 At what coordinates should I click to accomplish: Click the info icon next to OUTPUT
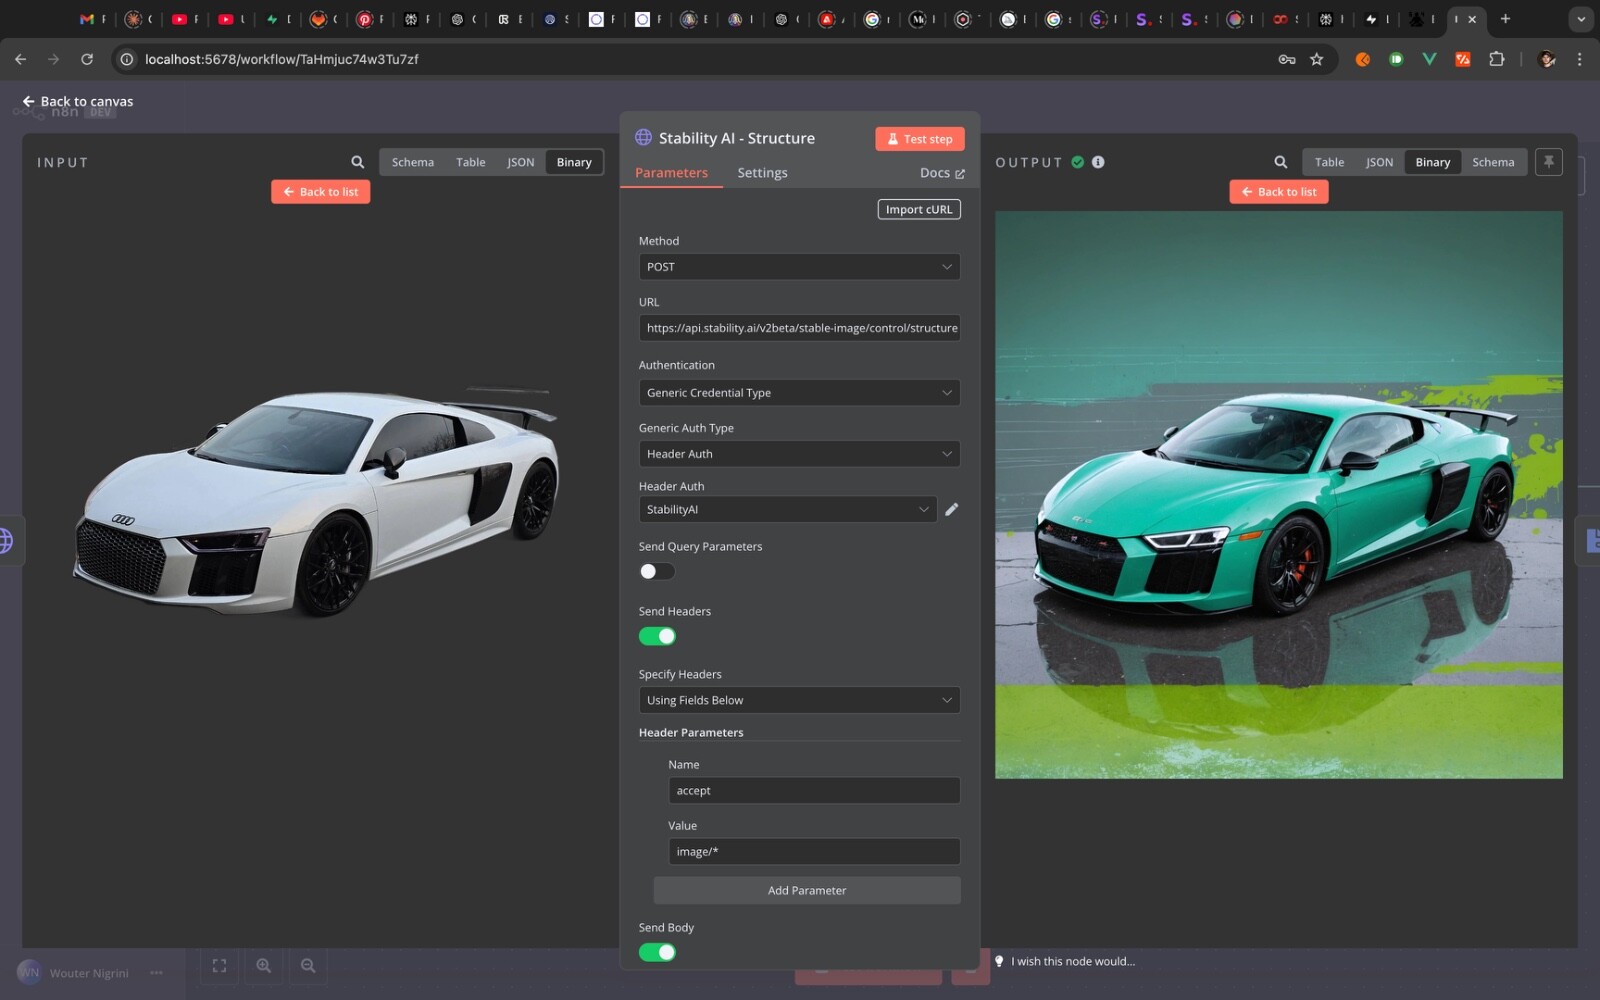pos(1098,162)
